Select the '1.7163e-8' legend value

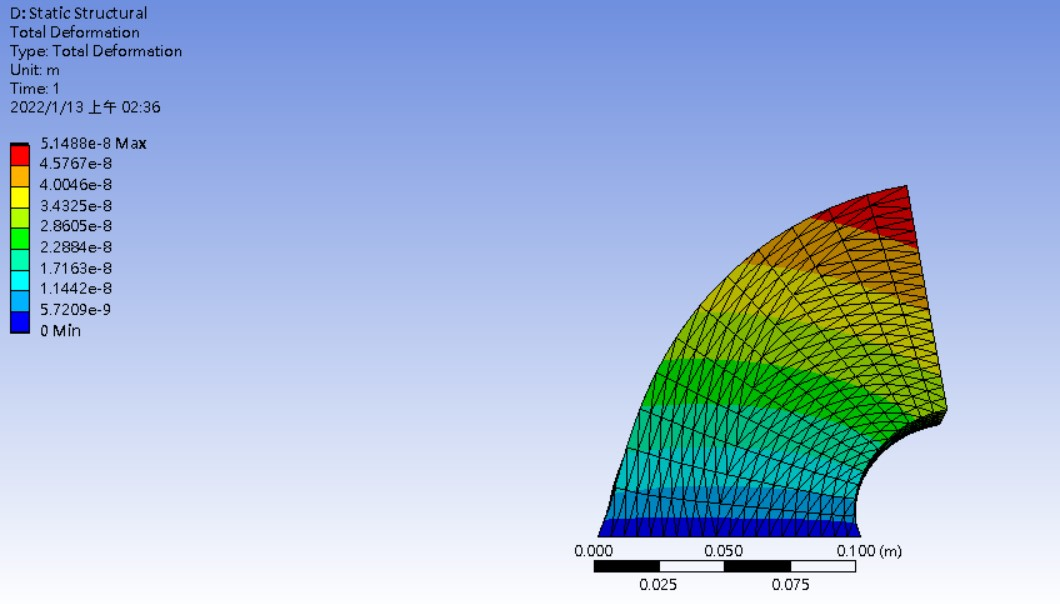(x=76, y=268)
